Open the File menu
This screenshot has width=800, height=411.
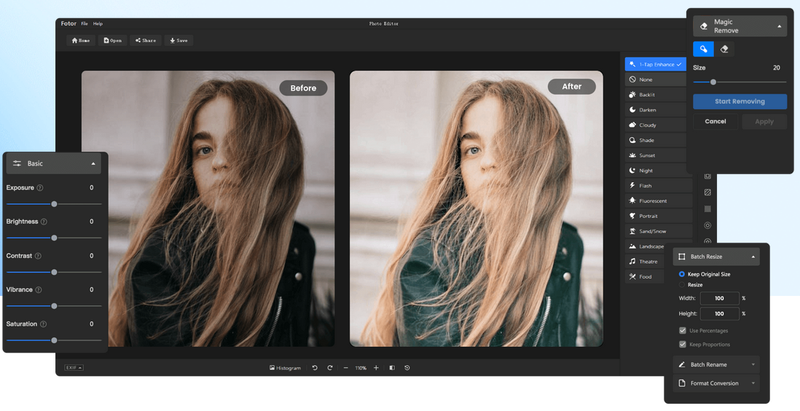pos(84,23)
